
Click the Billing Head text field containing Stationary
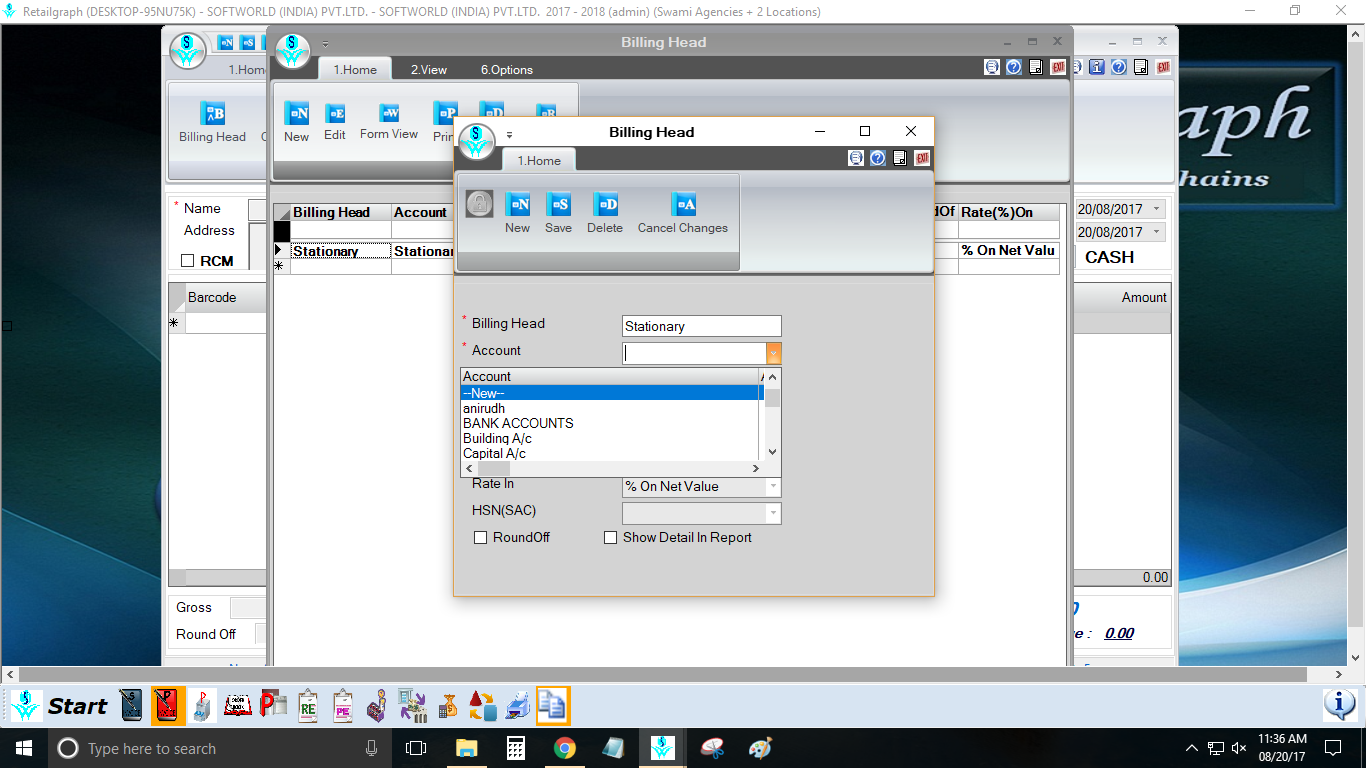click(x=701, y=326)
